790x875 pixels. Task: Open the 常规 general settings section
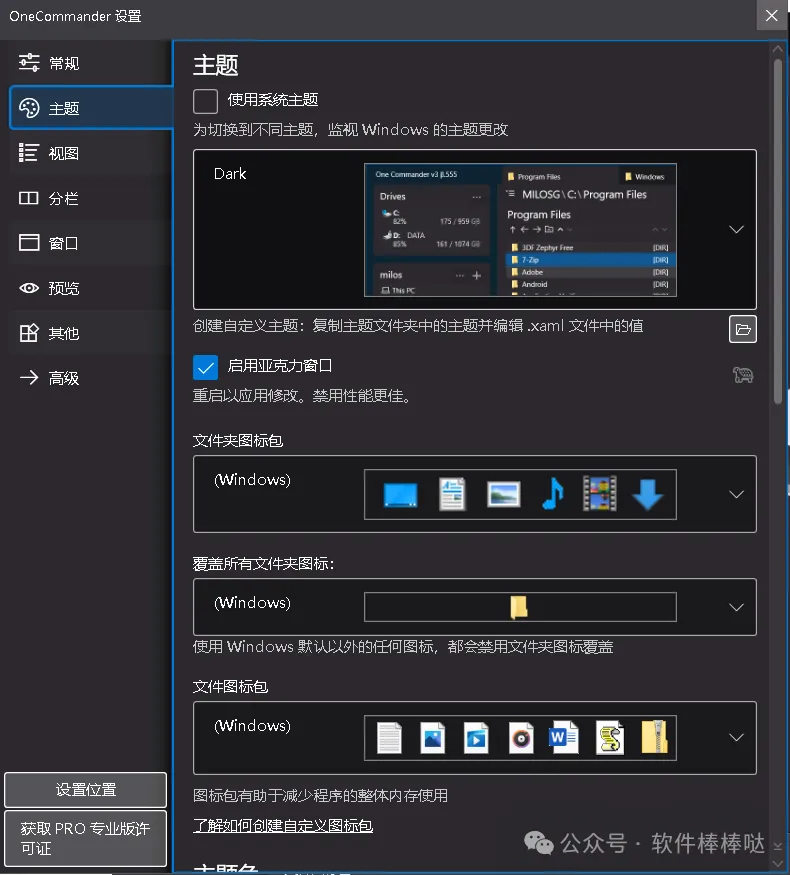coord(89,63)
